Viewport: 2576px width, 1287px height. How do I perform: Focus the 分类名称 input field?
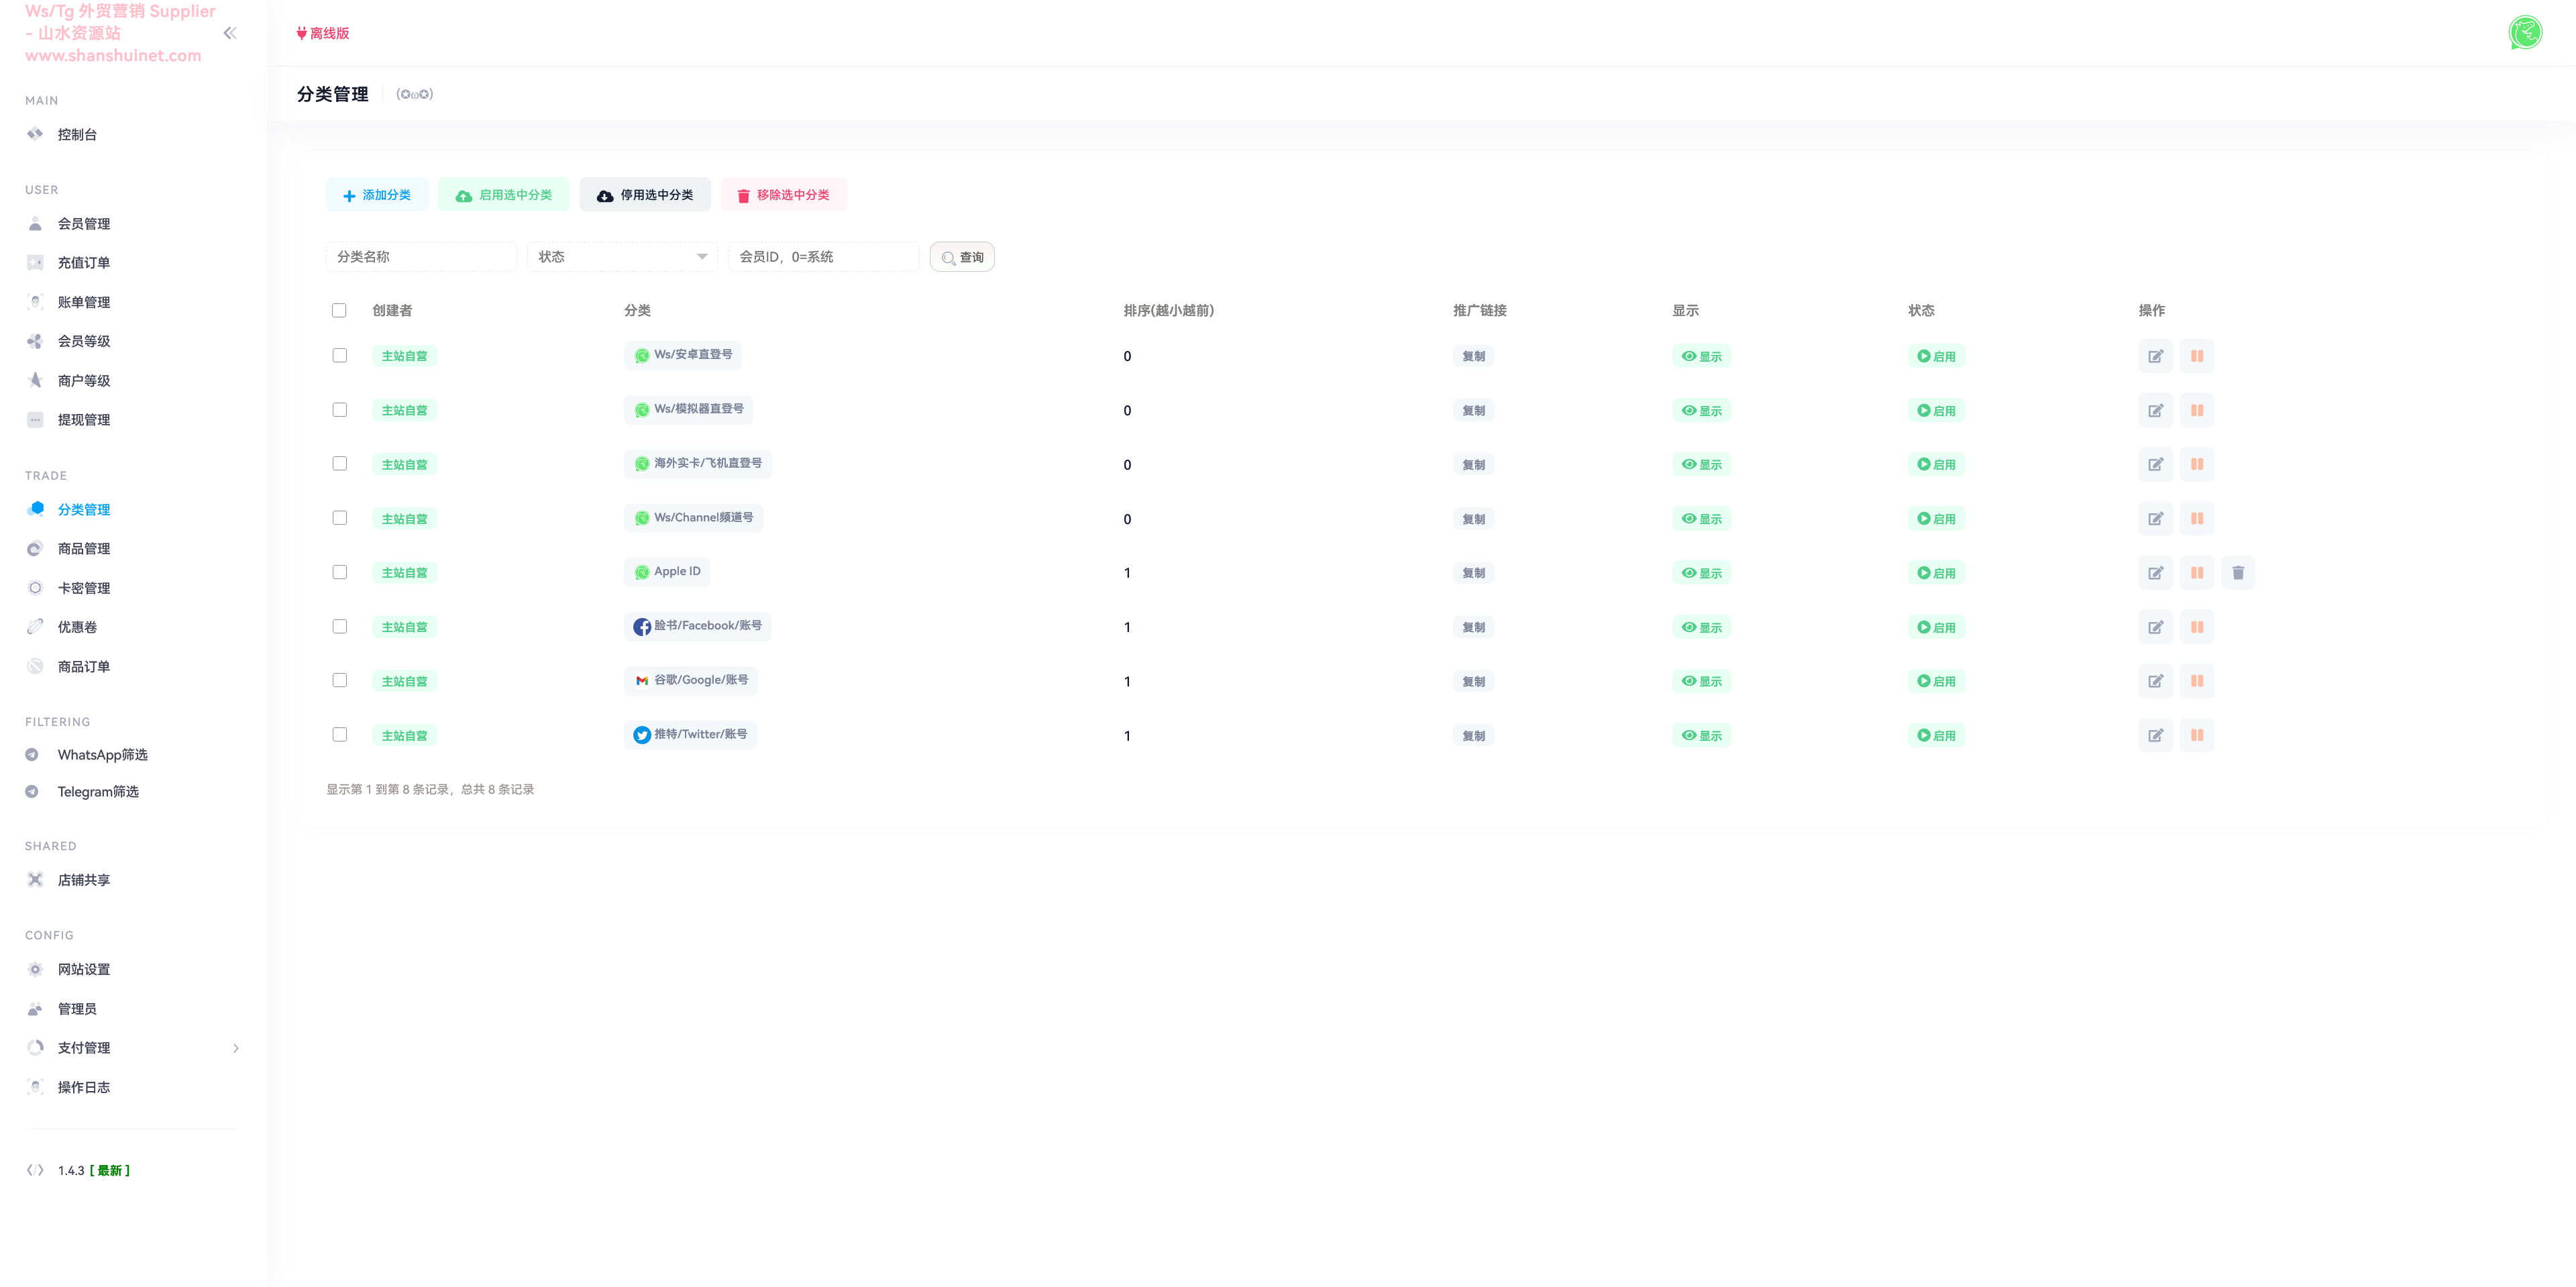[x=421, y=257]
